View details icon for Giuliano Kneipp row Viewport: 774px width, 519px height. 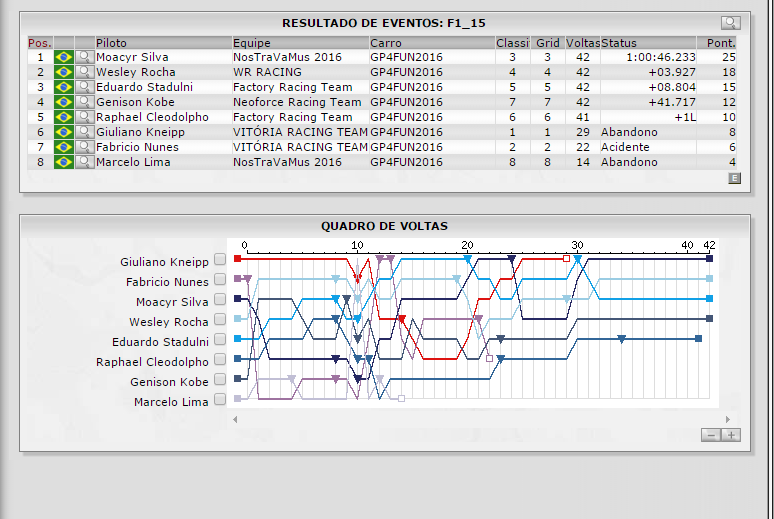85,132
